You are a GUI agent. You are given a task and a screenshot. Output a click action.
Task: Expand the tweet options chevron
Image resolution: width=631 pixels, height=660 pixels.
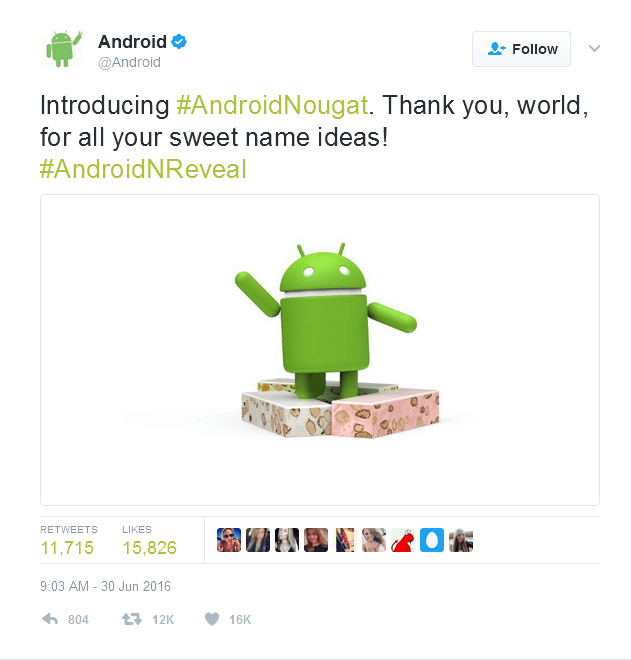click(x=594, y=48)
